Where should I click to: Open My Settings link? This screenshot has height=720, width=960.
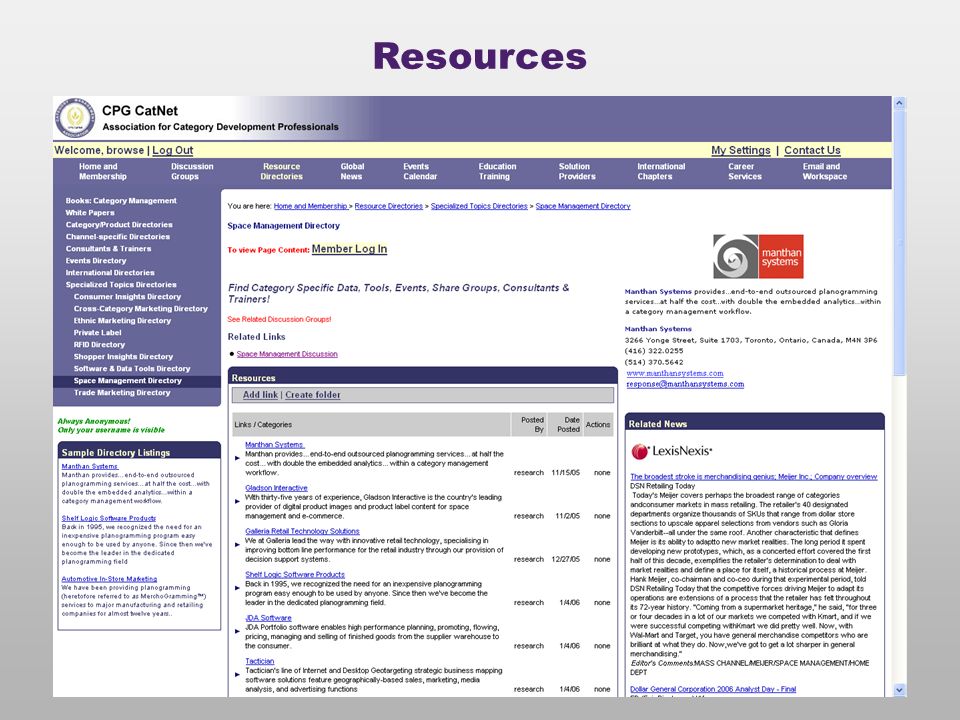click(741, 150)
